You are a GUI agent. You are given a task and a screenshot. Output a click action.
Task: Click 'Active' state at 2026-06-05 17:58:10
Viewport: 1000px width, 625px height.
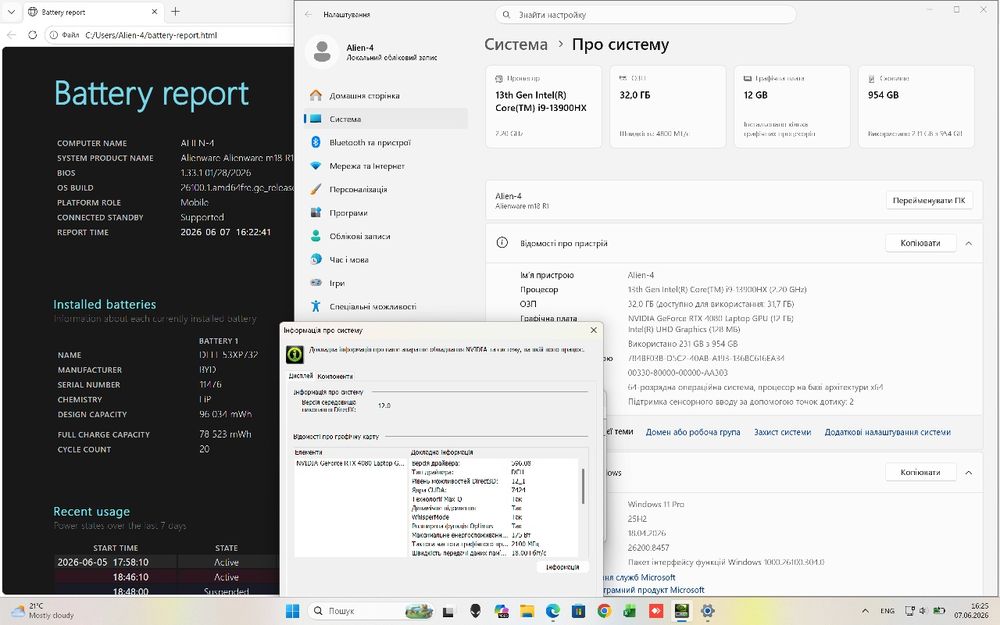tap(226, 562)
